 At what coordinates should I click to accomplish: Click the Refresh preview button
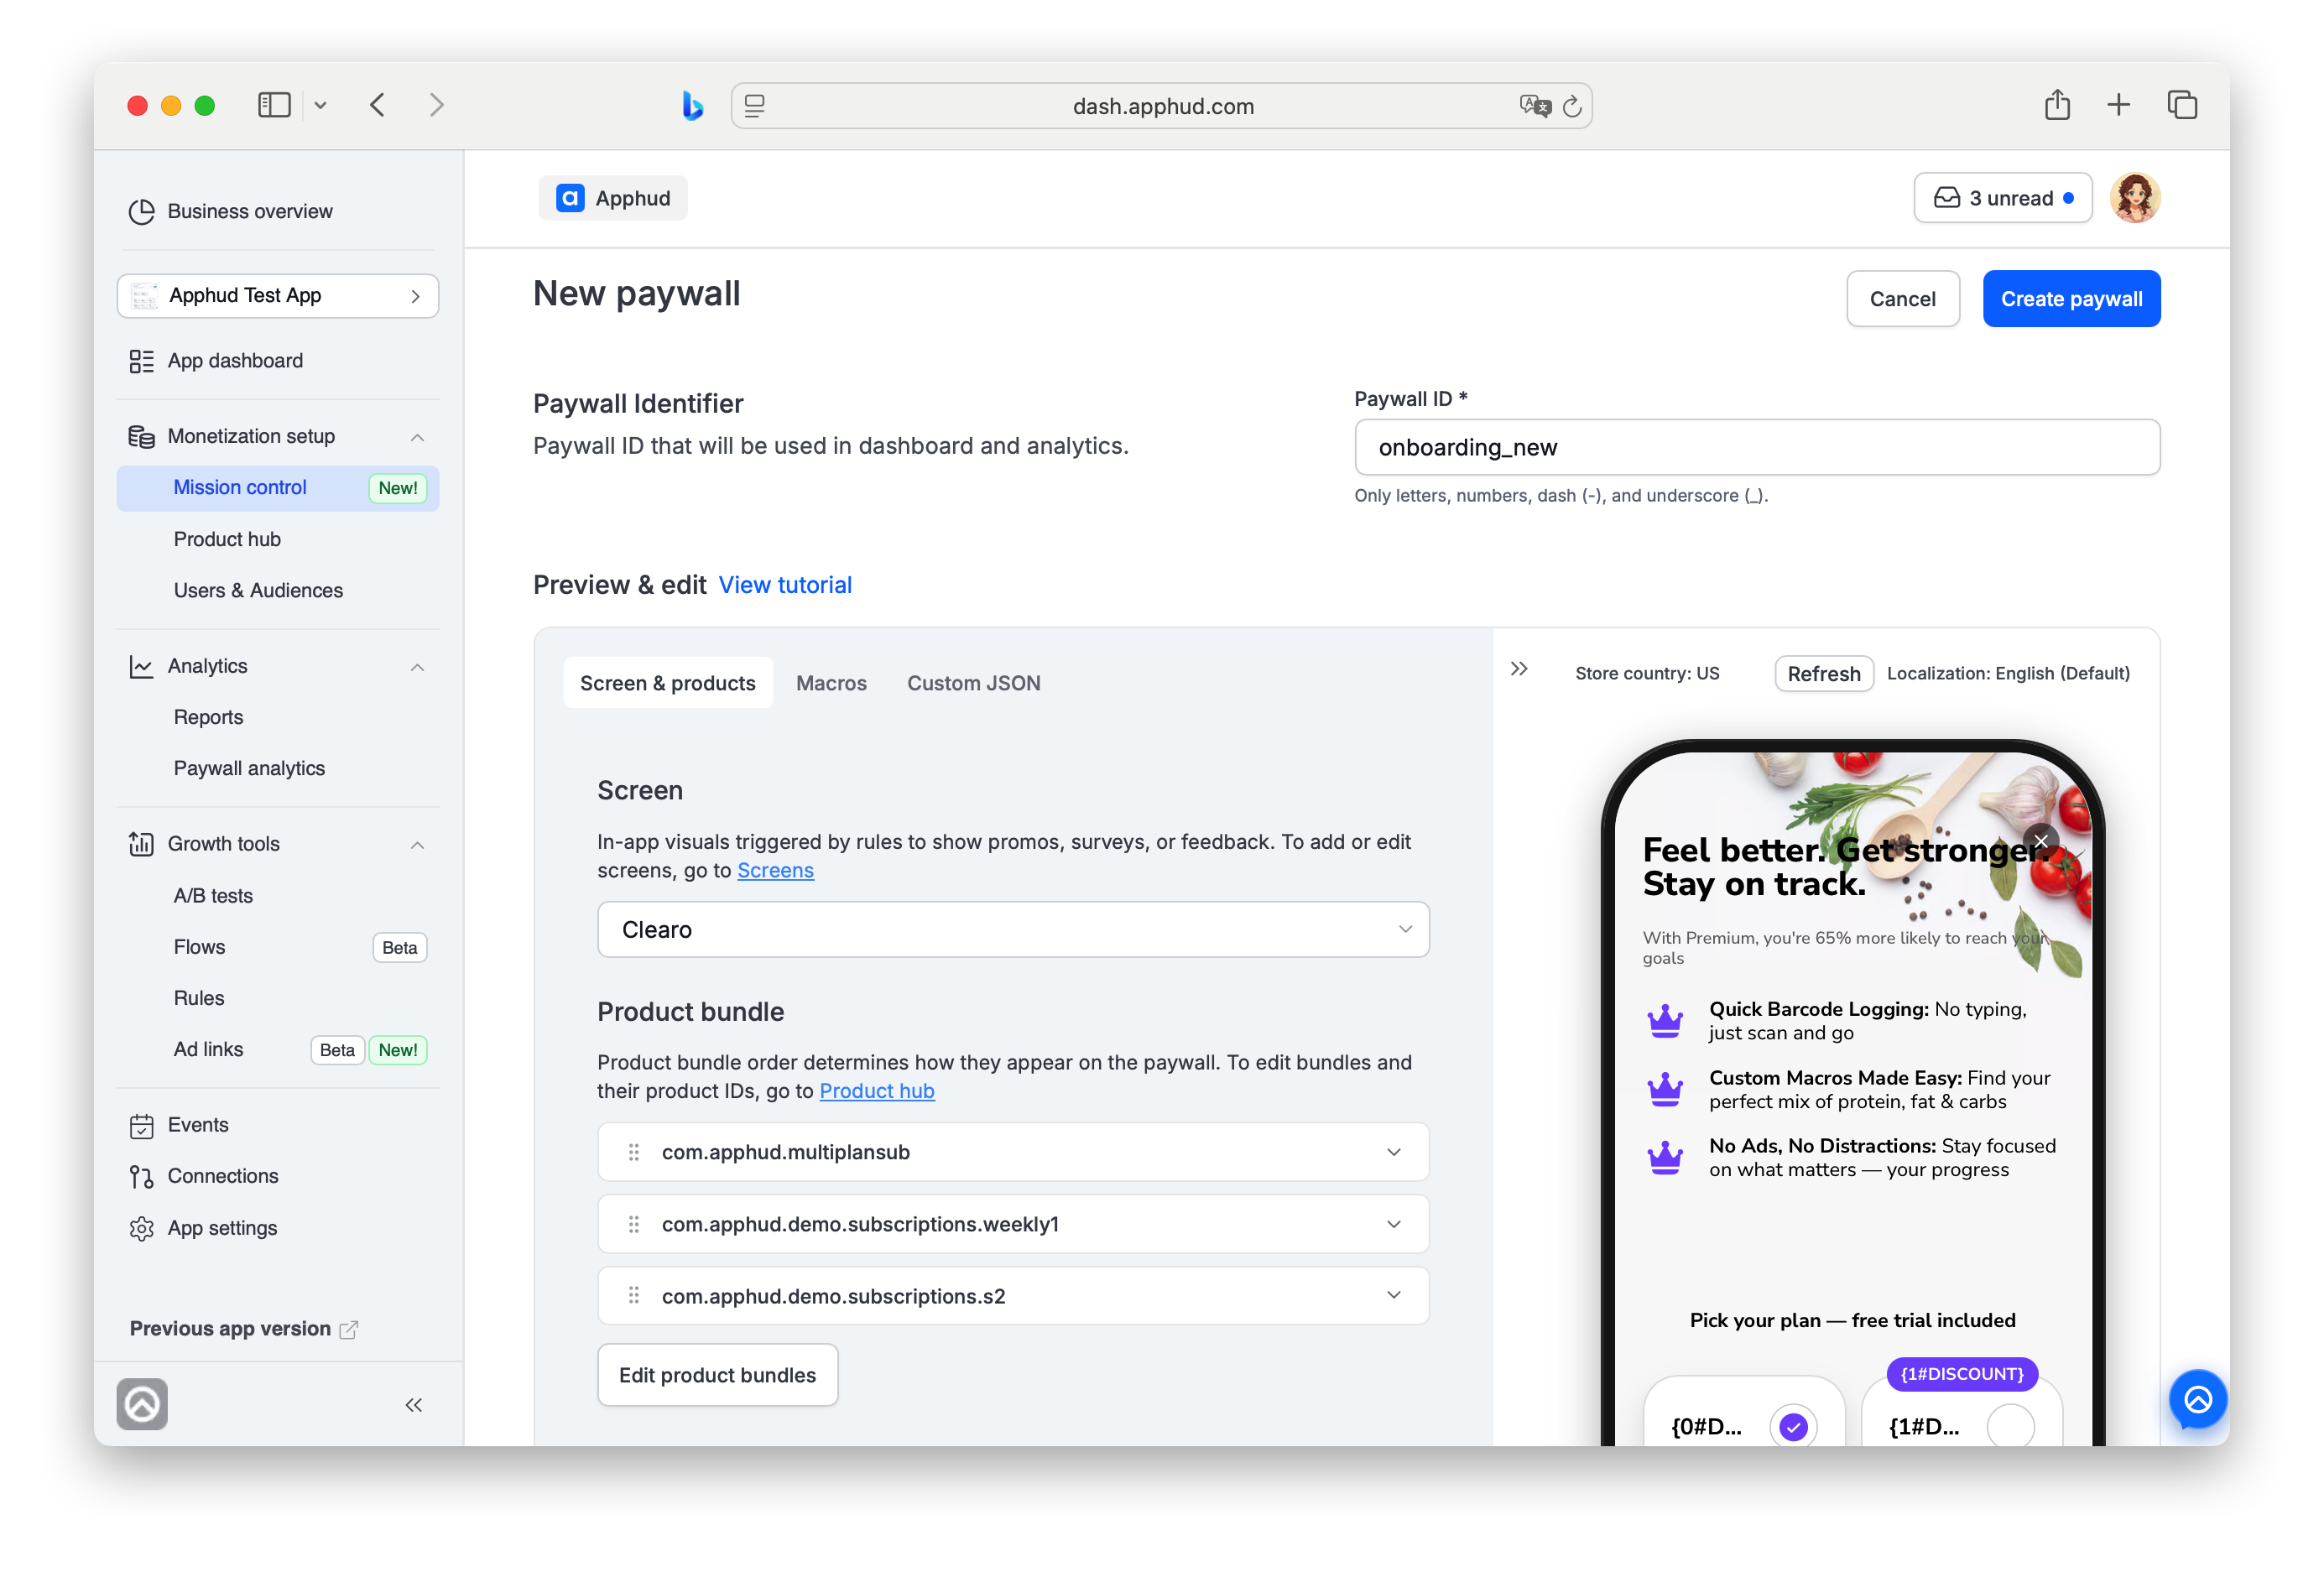pyautogui.click(x=1823, y=674)
